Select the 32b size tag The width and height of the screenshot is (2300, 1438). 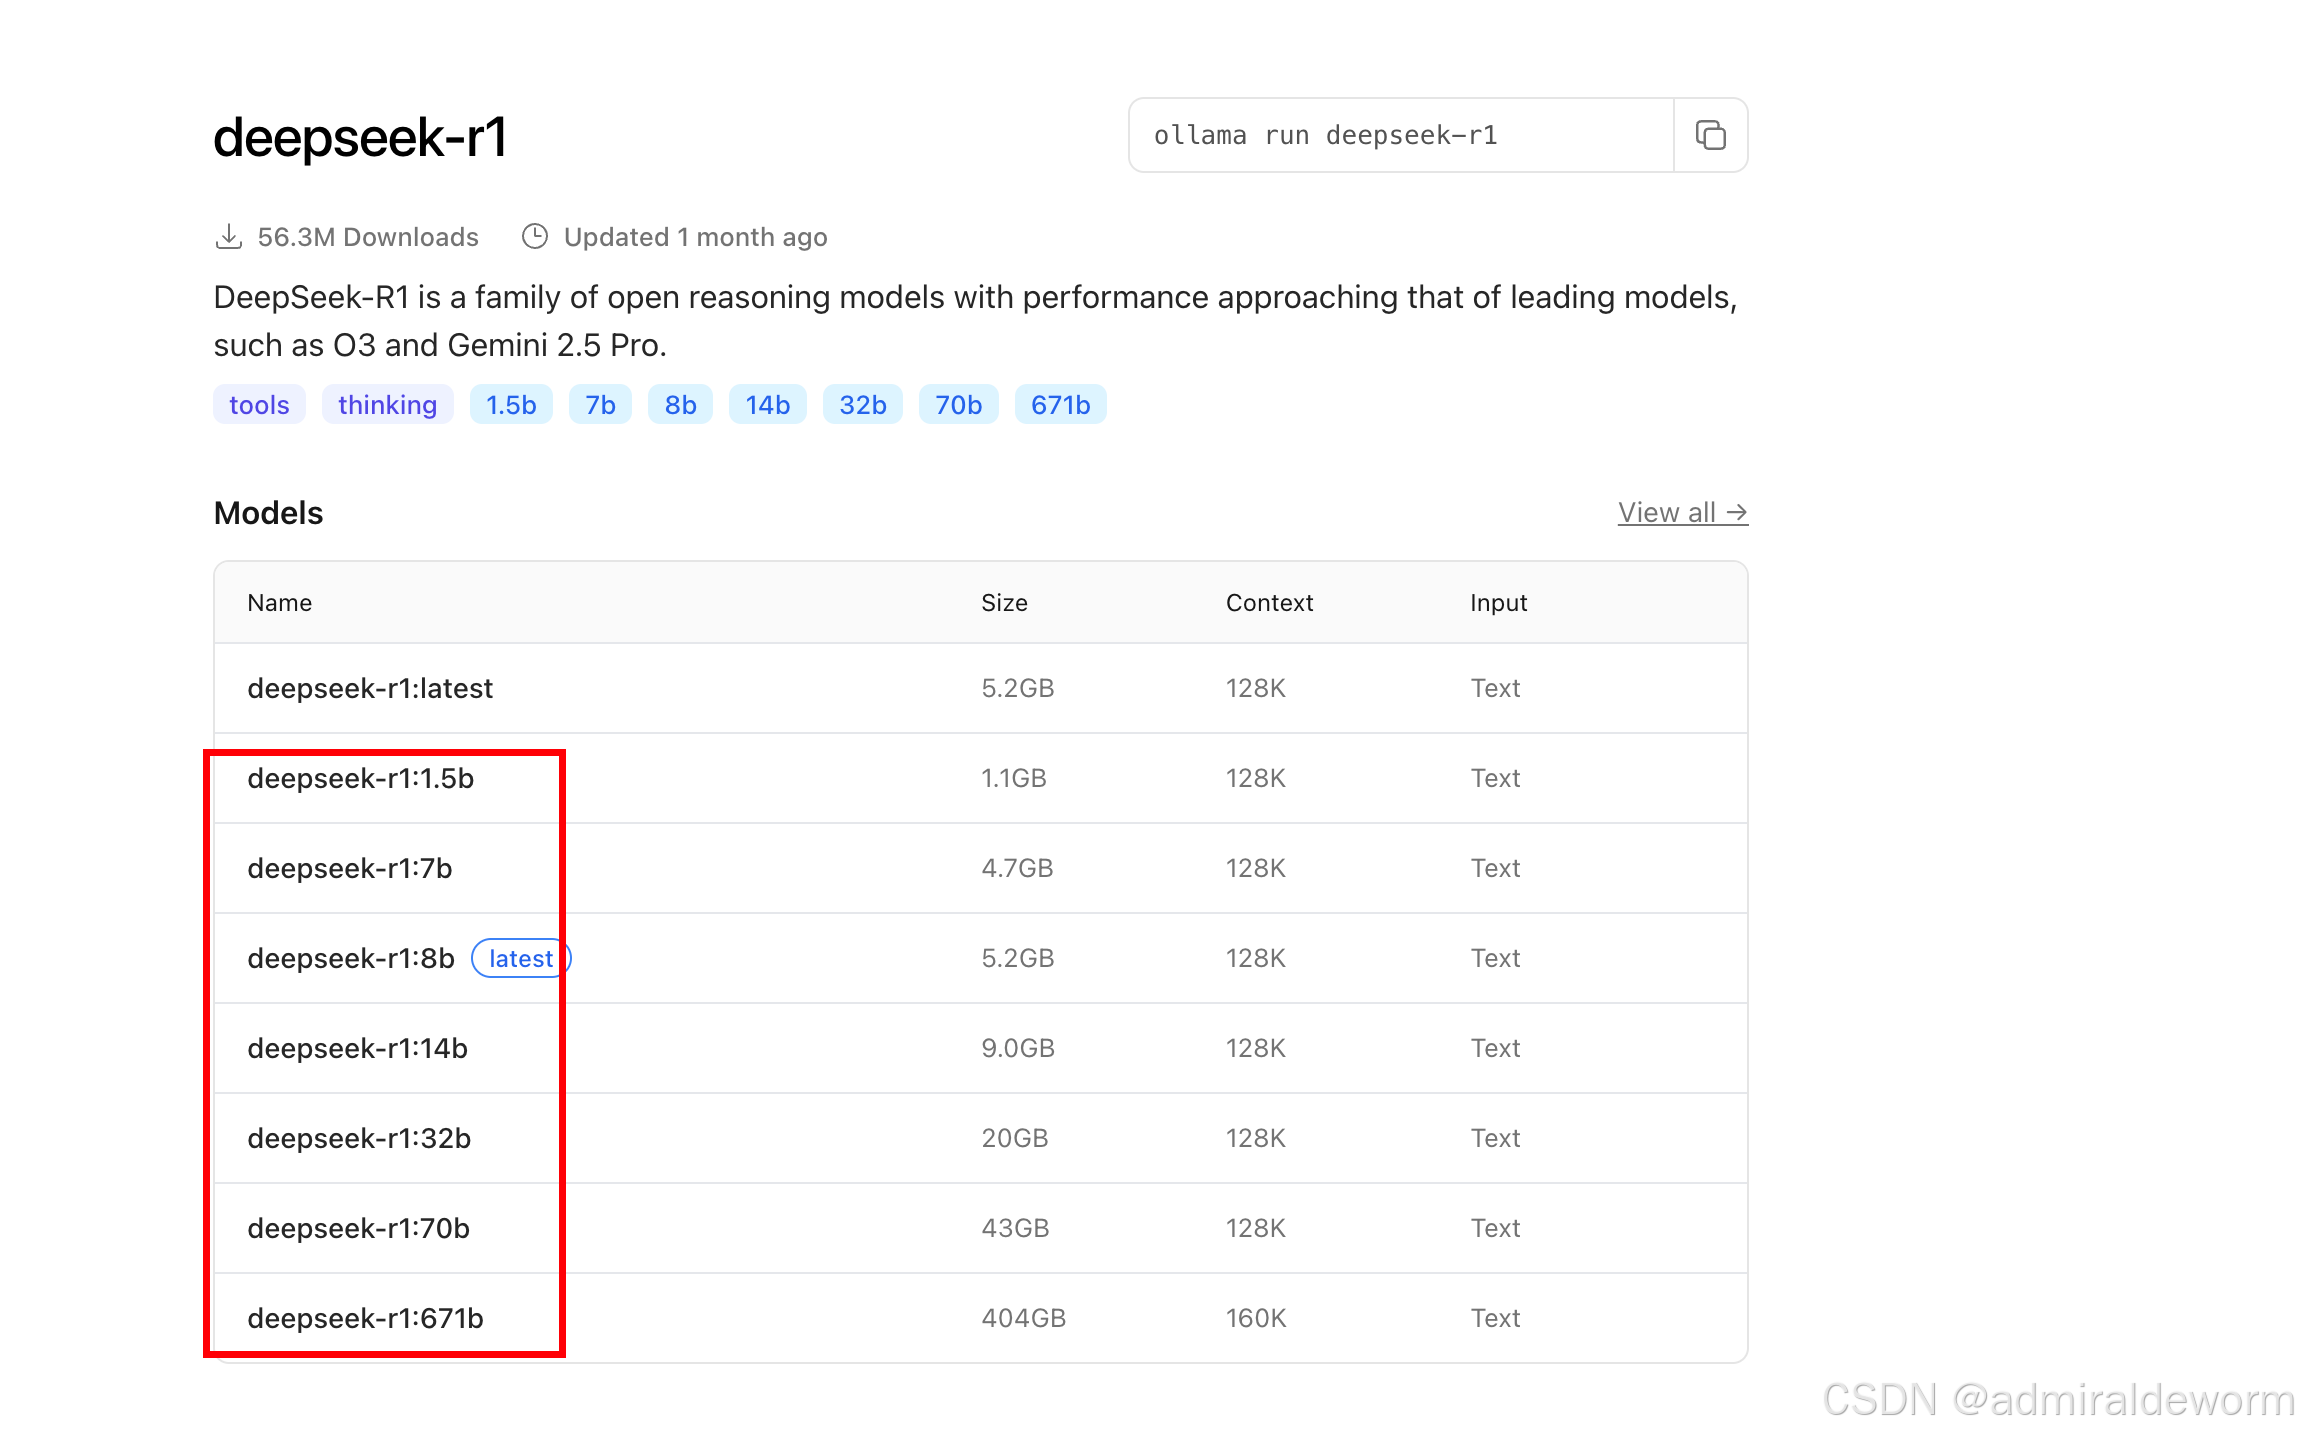point(862,405)
